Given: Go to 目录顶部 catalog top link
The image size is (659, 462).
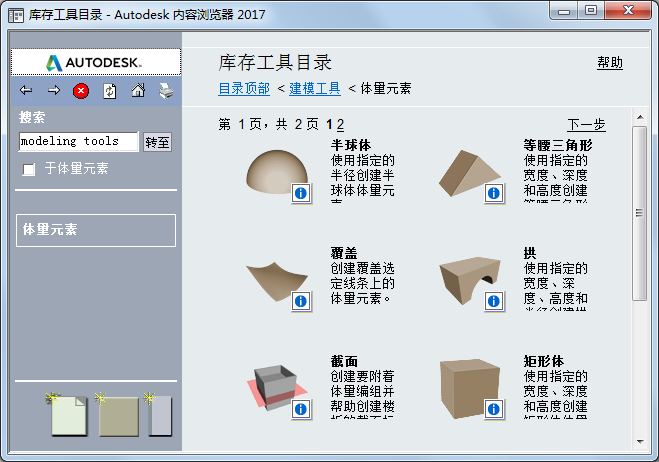Looking at the screenshot, I should [244, 88].
